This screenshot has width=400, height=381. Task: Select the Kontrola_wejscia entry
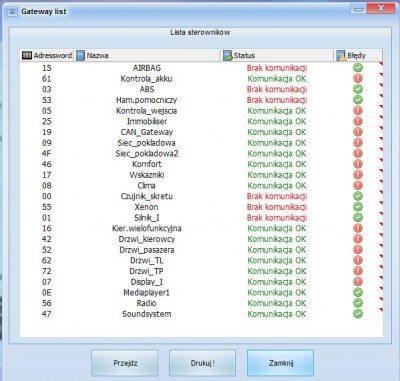pyautogui.click(x=146, y=111)
